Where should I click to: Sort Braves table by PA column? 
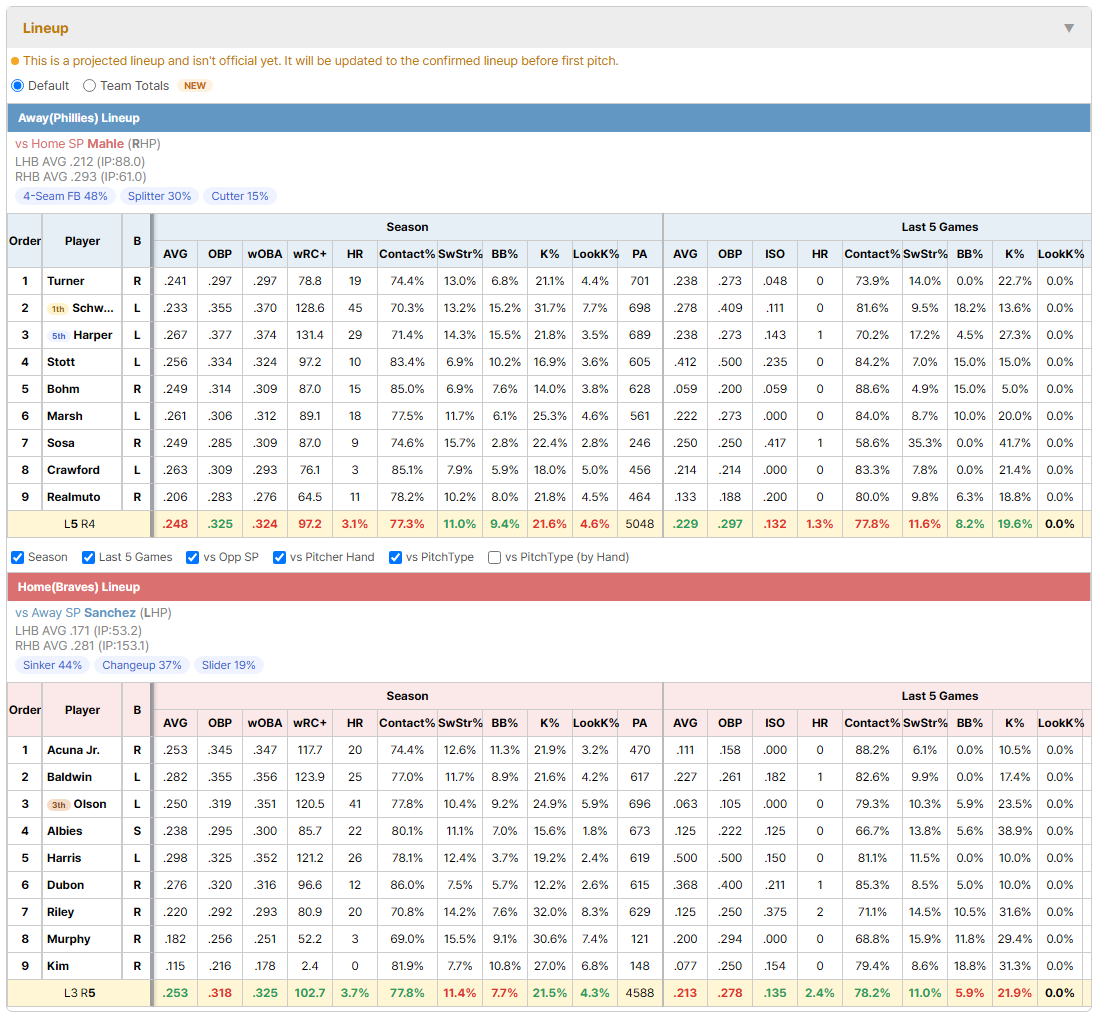pyautogui.click(x=640, y=723)
